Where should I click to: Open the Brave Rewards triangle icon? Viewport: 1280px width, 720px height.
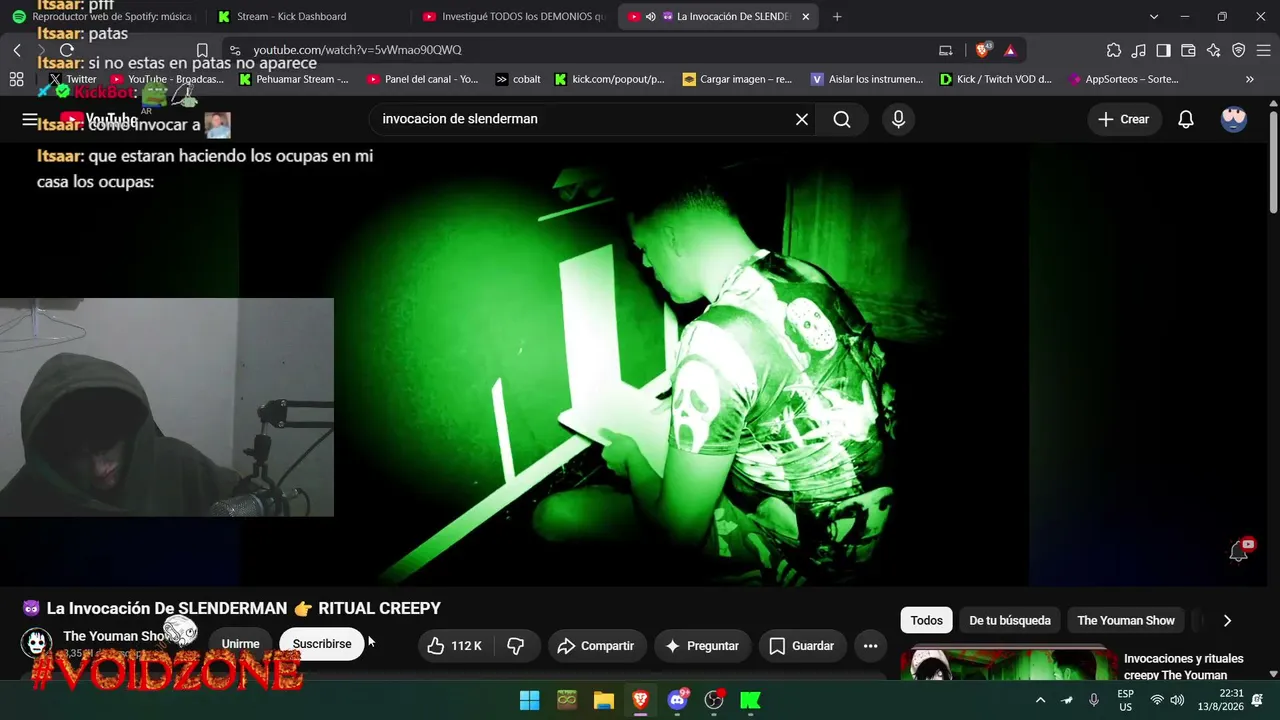click(1010, 50)
